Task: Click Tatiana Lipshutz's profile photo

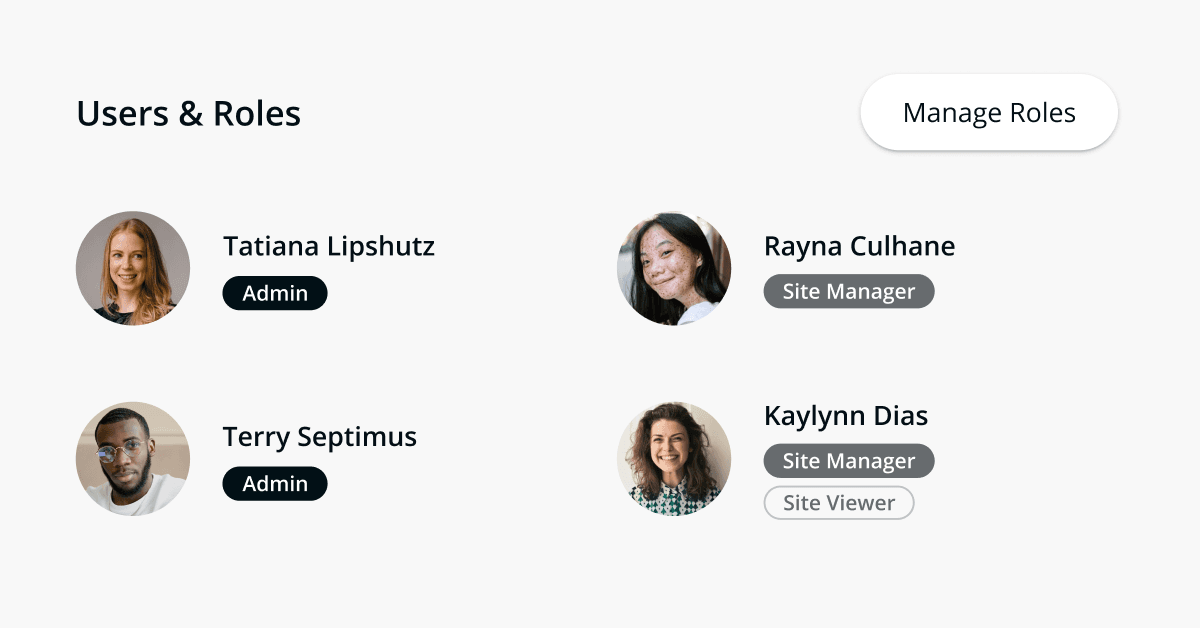Action: pyautogui.click(x=133, y=268)
